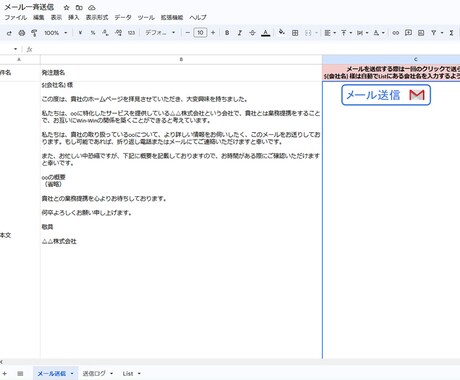This screenshot has width=460, height=380.
Task: Select column C header
Action: coord(391,59)
